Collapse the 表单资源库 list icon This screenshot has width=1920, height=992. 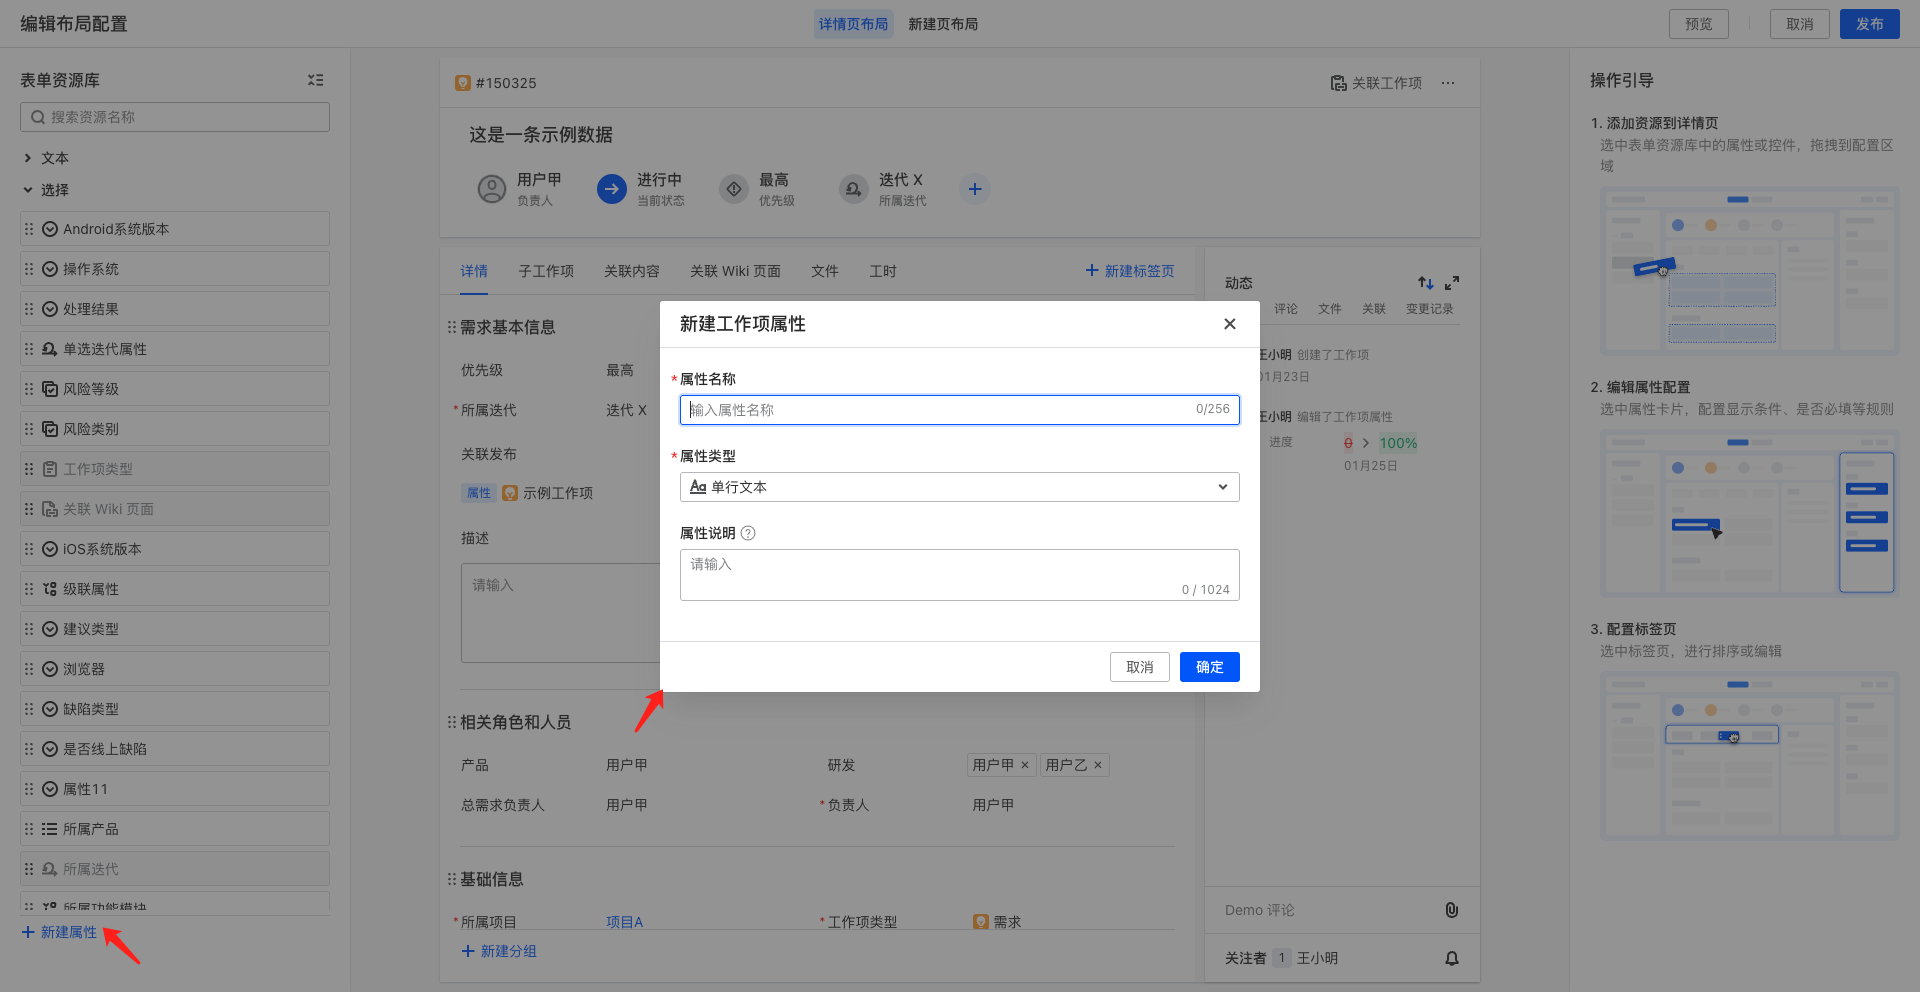pyautogui.click(x=316, y=80)
